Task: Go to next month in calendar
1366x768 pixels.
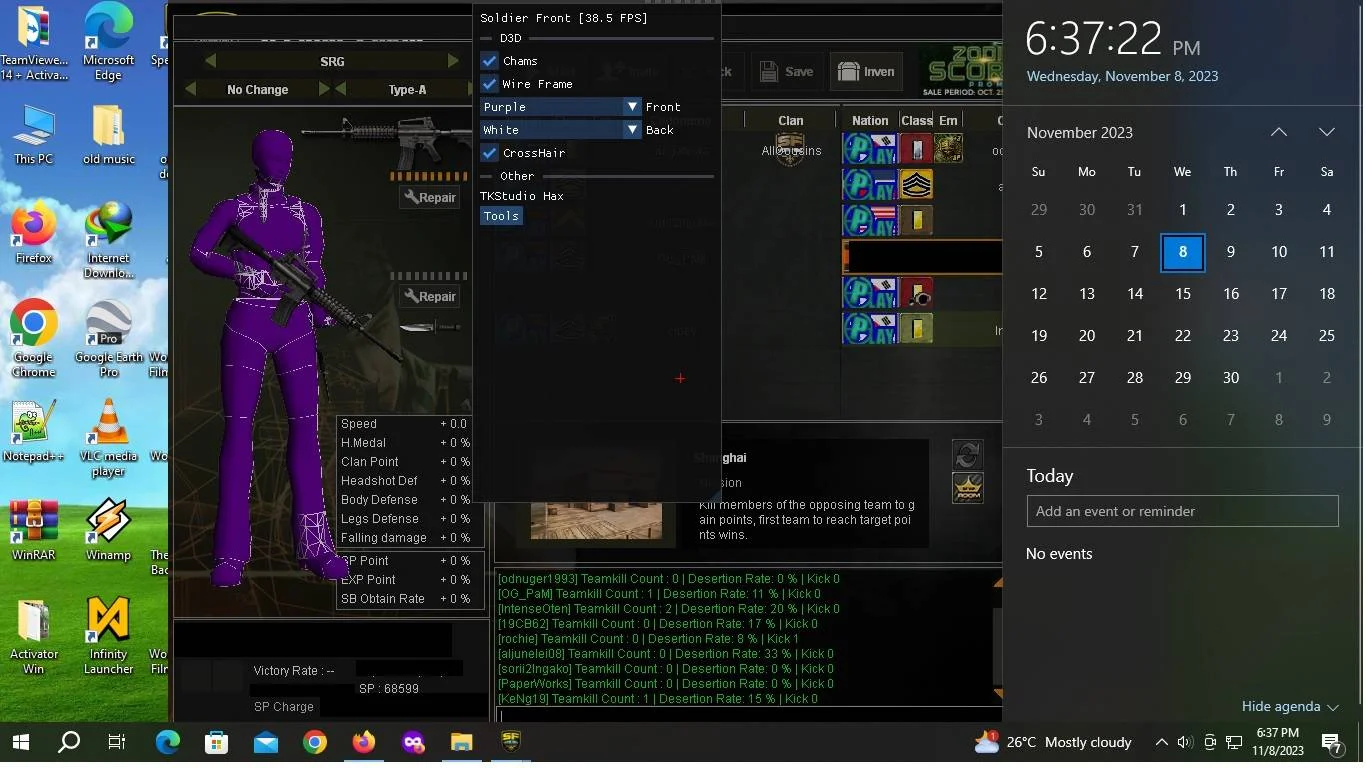Action: (x=1327, y=132)
